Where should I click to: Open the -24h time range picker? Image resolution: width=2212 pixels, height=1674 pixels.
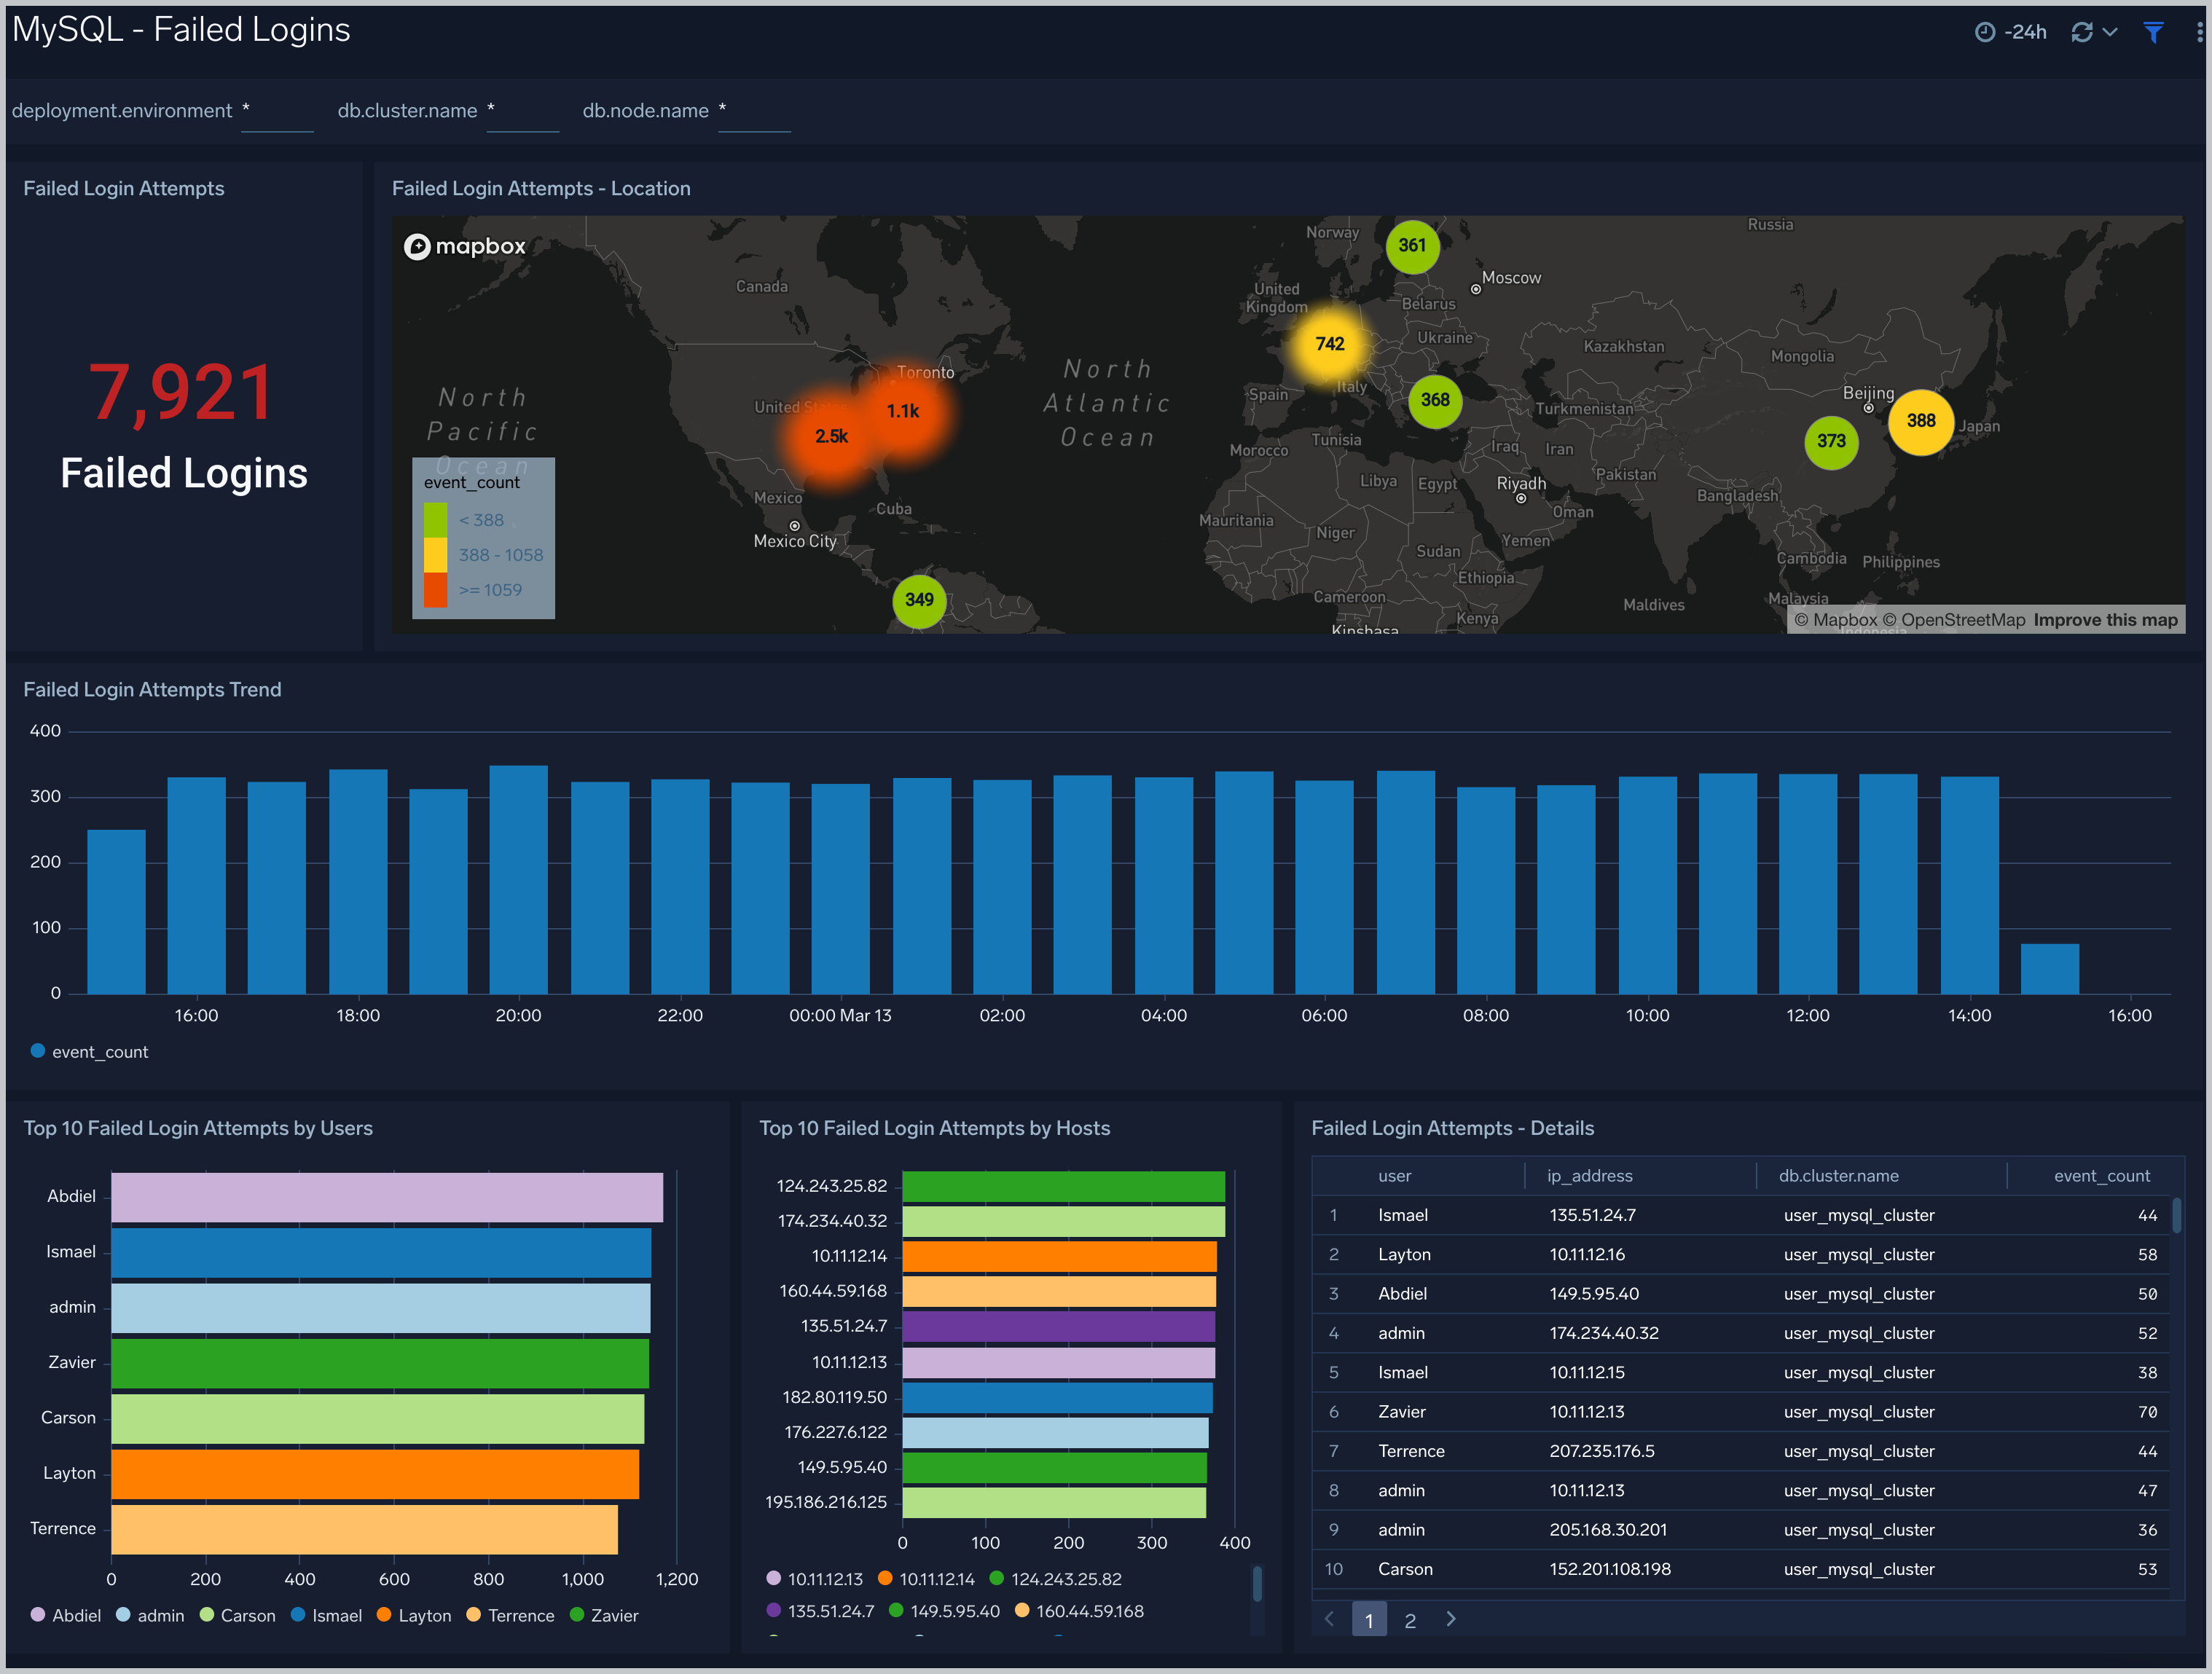tap(2010, 32)
